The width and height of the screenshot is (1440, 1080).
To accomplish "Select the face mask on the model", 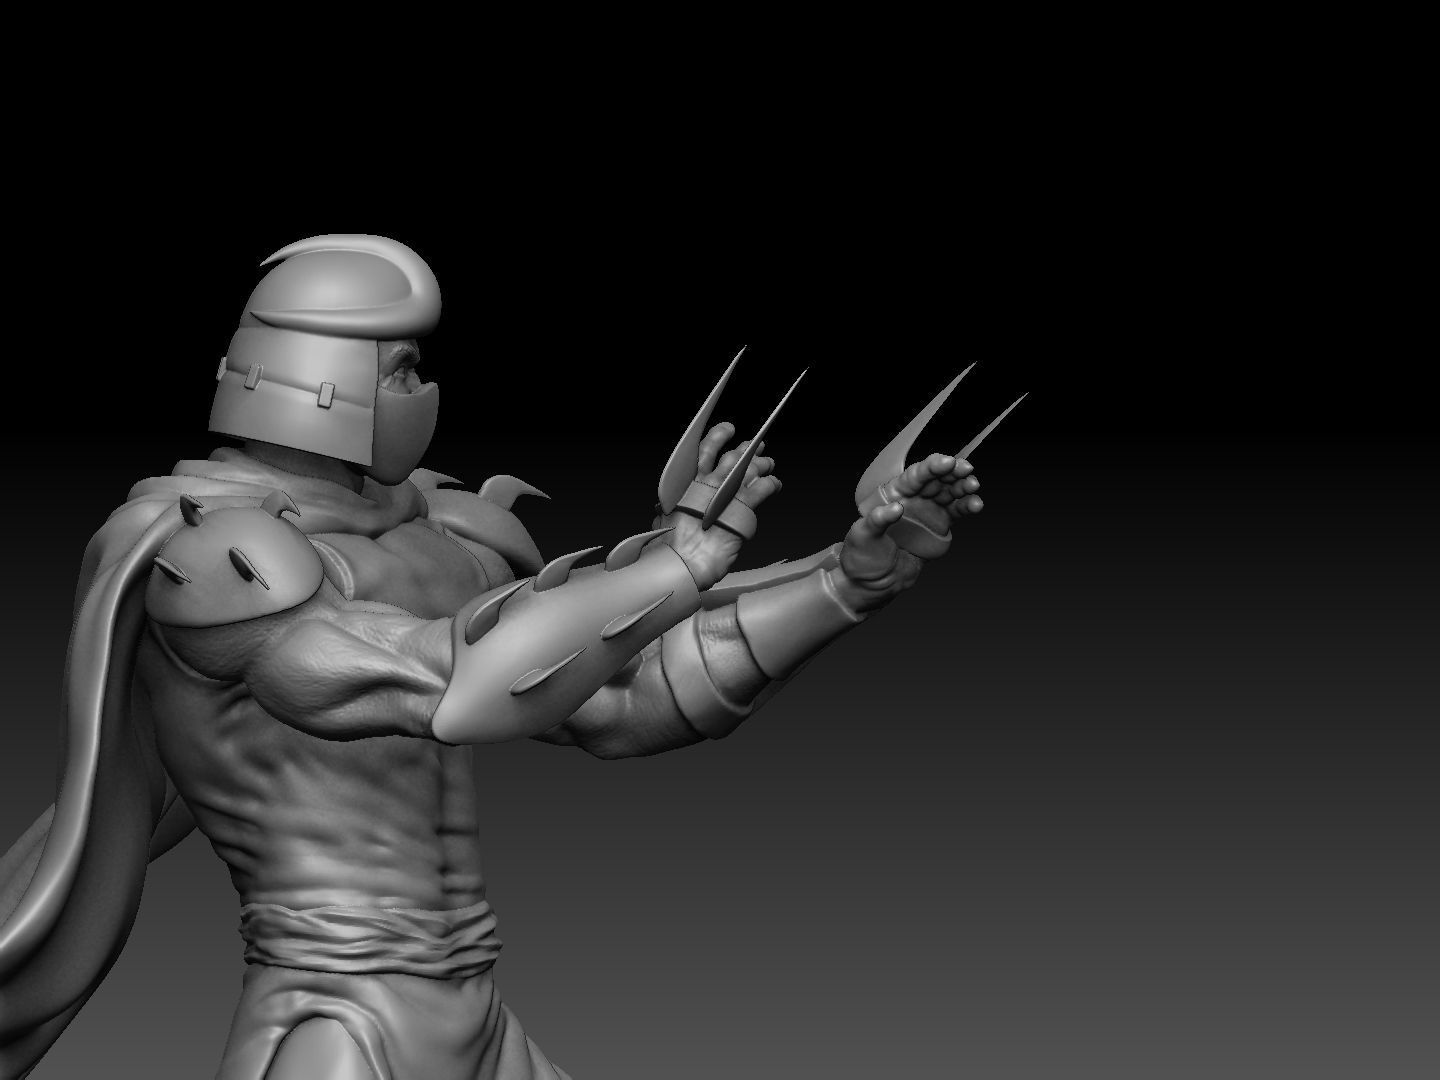I will [x=405, y=432].
